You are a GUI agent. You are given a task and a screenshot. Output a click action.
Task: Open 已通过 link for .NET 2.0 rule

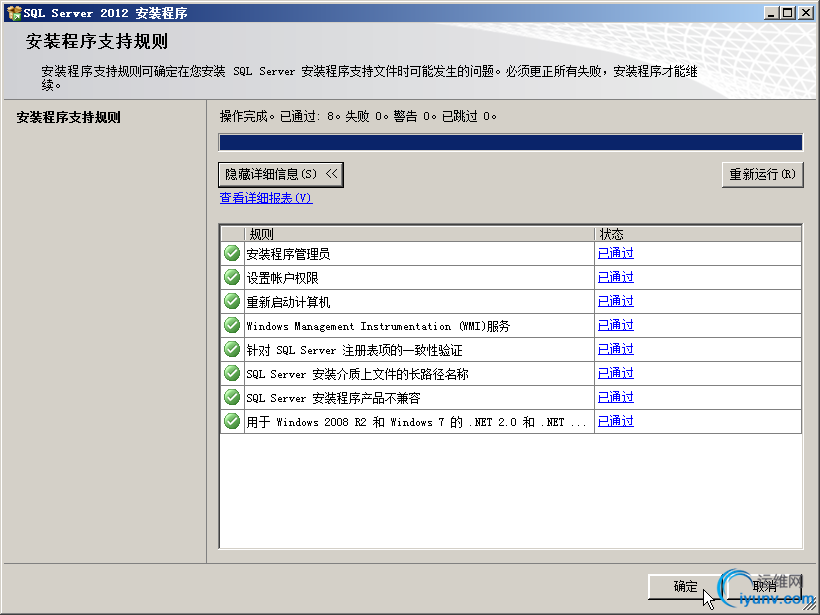616,422
